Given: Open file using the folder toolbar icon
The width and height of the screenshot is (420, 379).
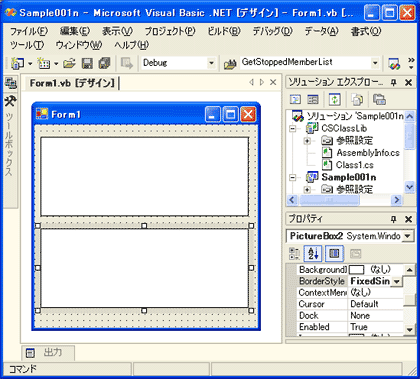Looking at the screenshot, I should pos(69,63).
